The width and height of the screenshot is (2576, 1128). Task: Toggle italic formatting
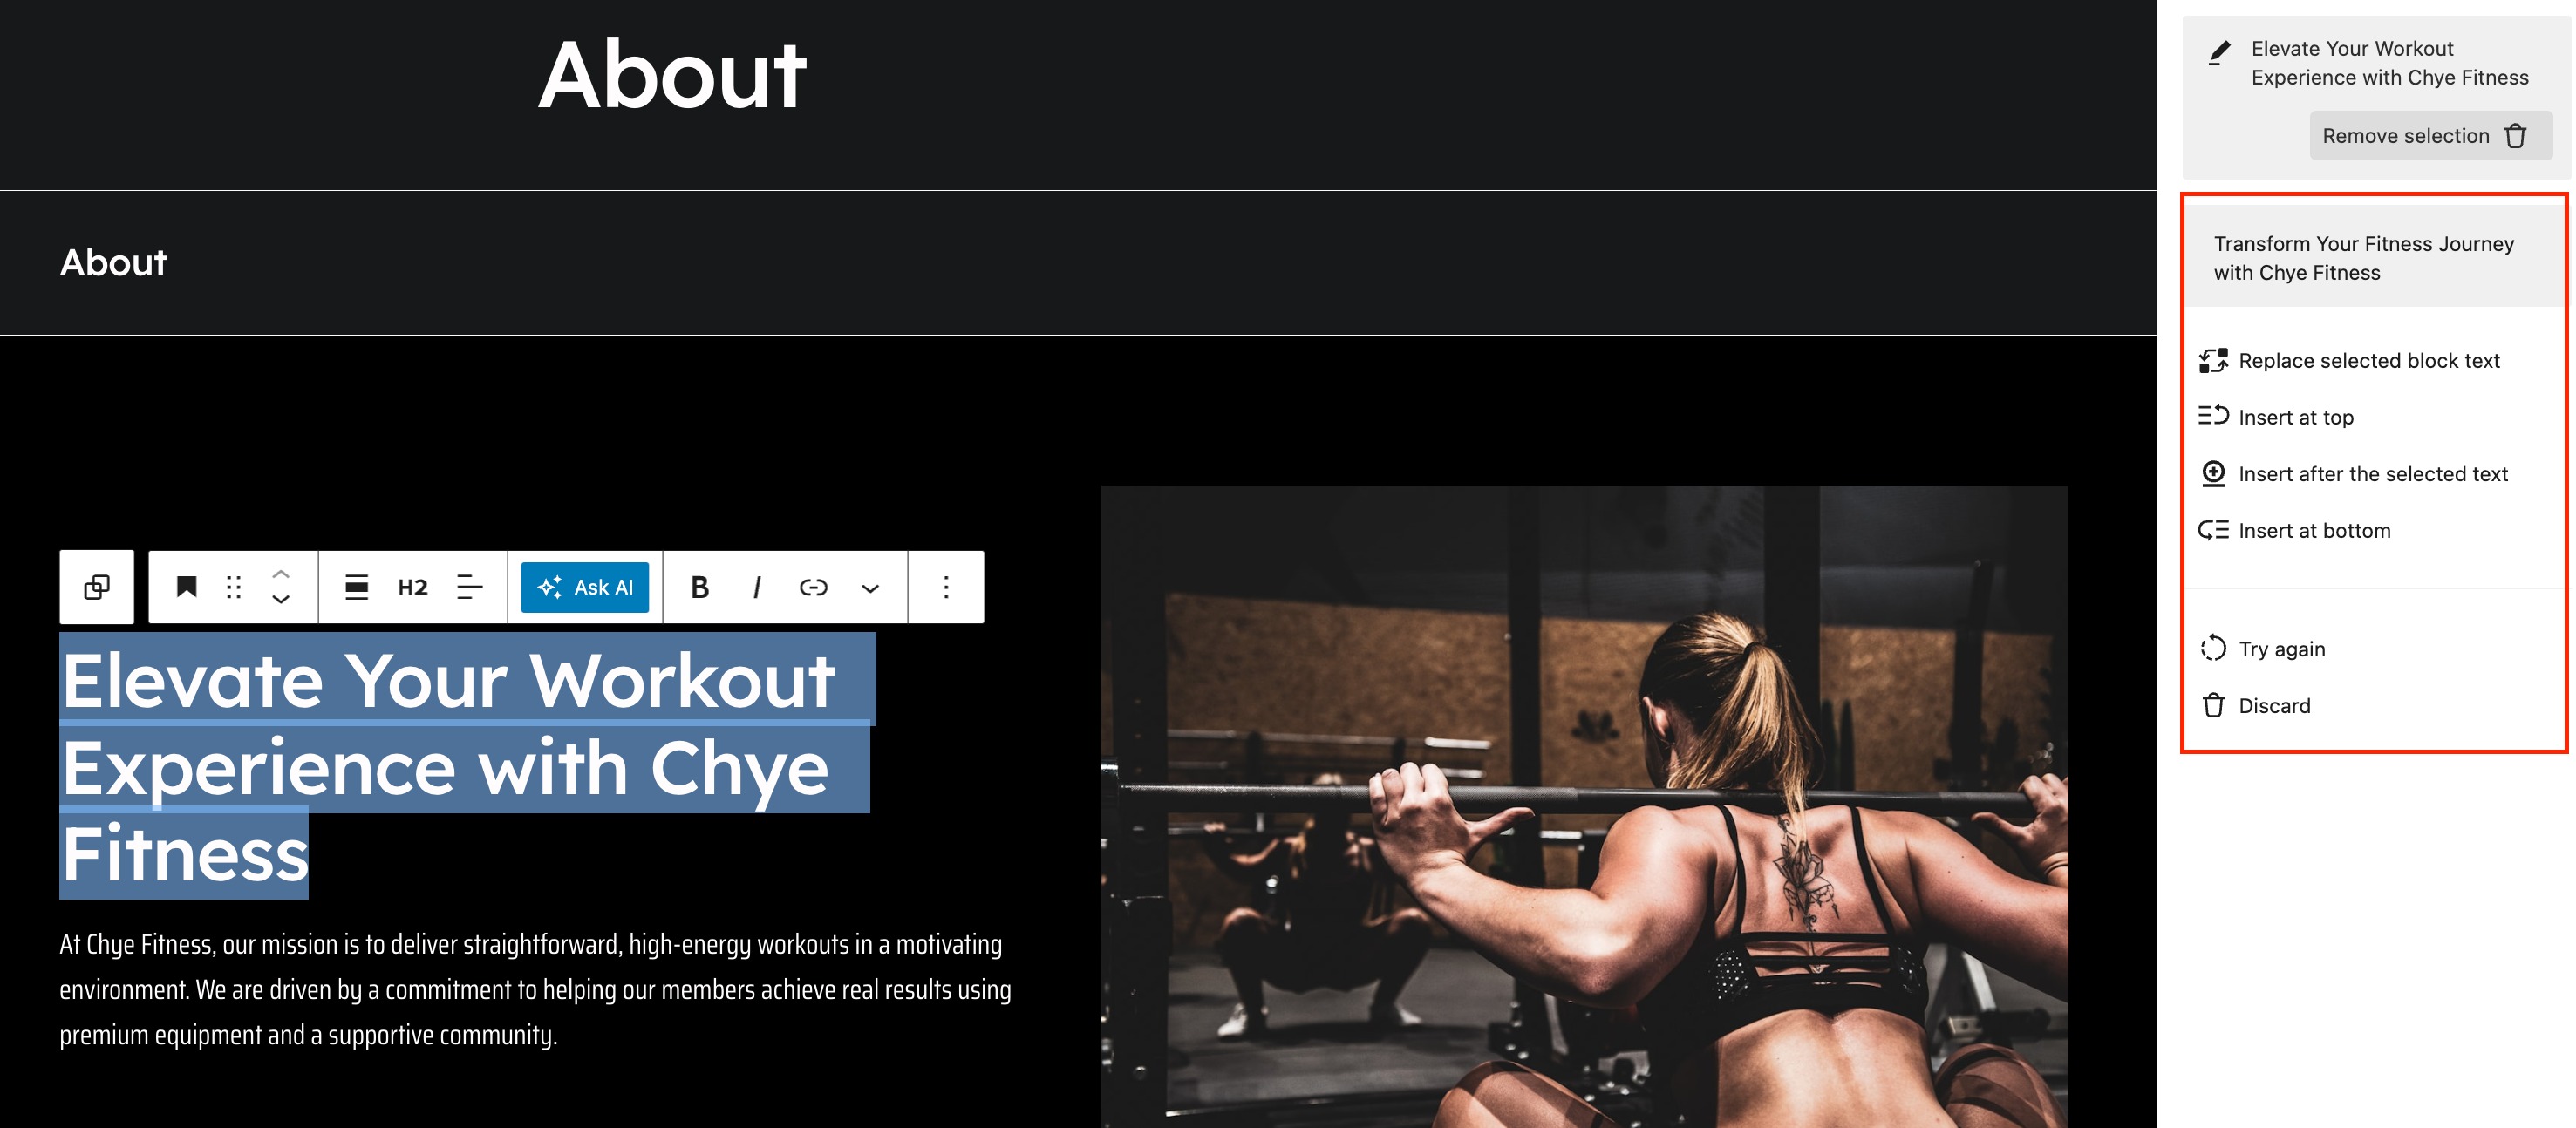tap(757, 587)
